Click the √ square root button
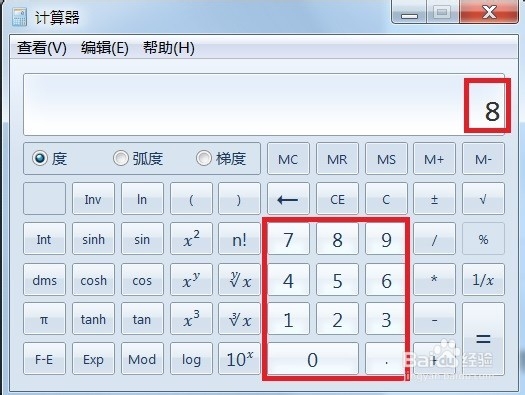This screenshot has width=525, height=395. [x=483, y=199]
